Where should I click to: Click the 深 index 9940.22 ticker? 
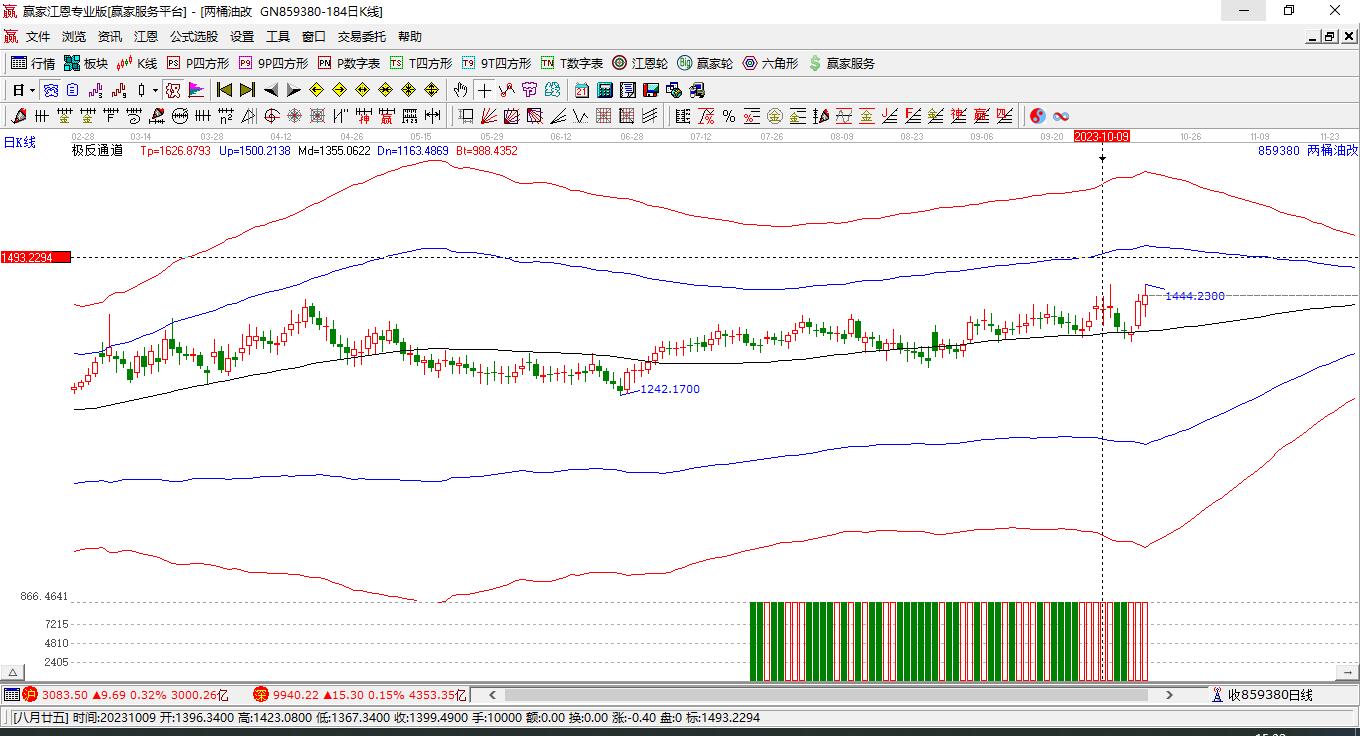pyautogui.click(x=361, y=694)
